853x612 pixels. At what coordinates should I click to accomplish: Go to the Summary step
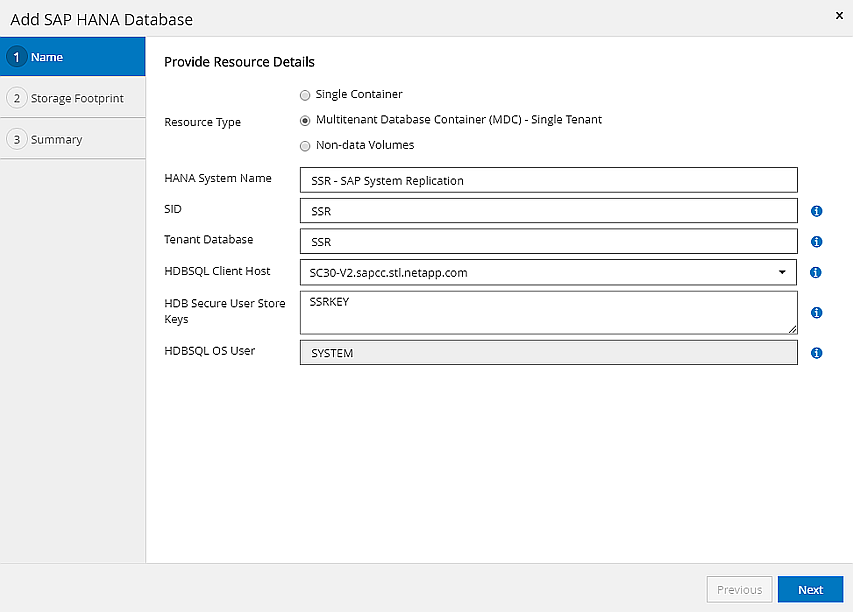coord(56,139)
